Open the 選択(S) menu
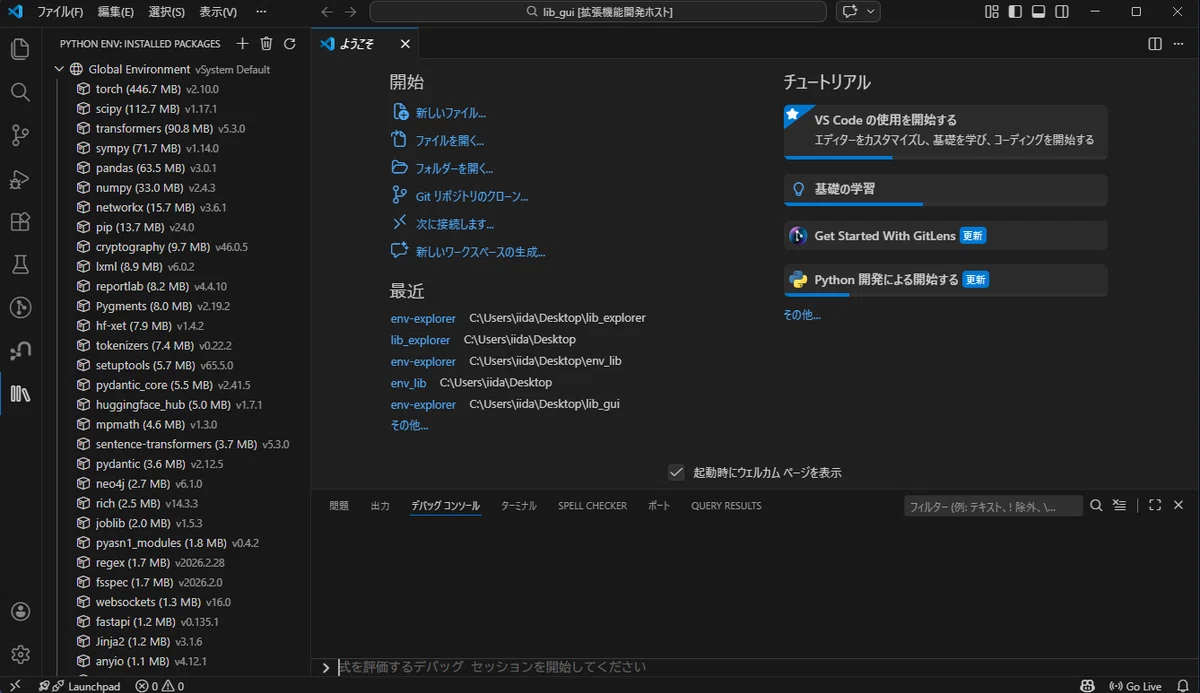Screen dimensions: 1200x693 pyautogui.click(x=166, y=12)
